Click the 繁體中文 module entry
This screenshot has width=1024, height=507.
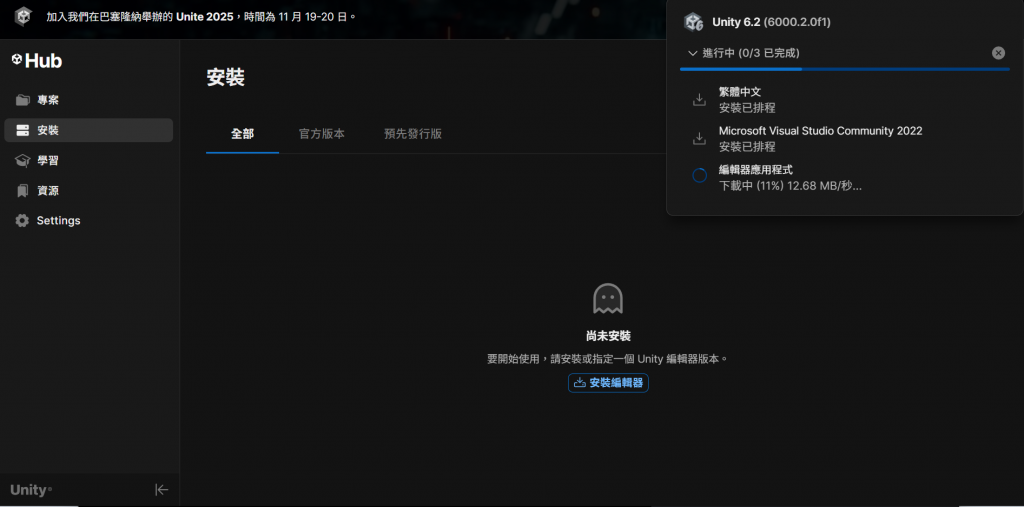pos(740,92)
